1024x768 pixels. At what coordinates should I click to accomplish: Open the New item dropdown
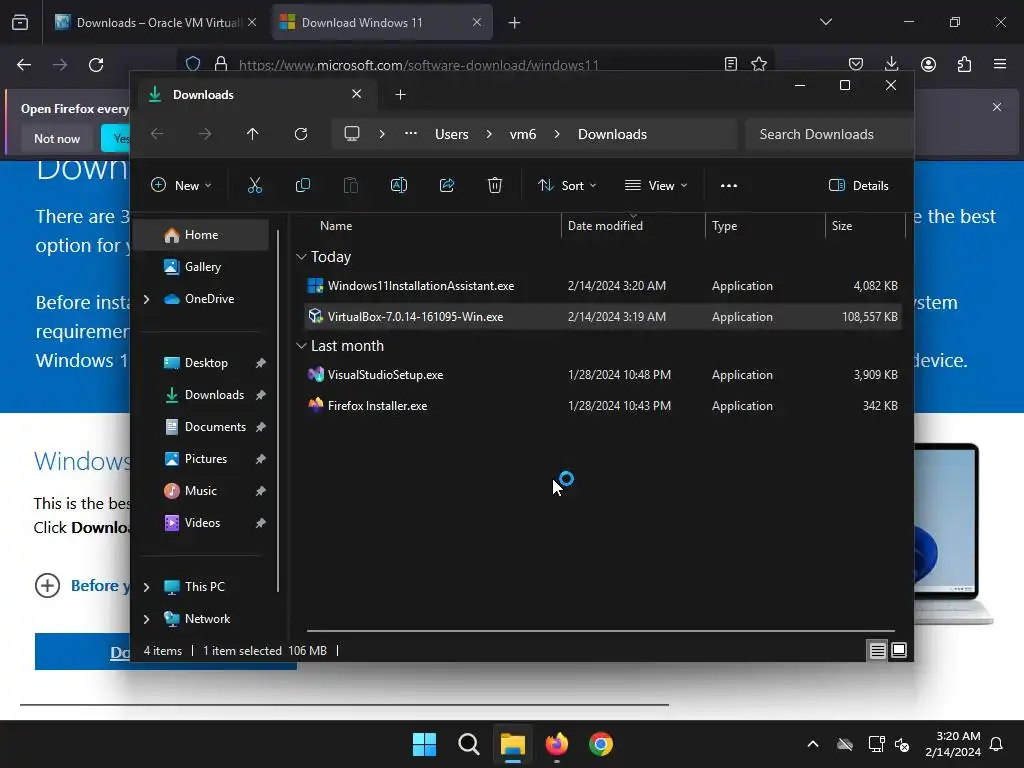click(x=181, y=185)
